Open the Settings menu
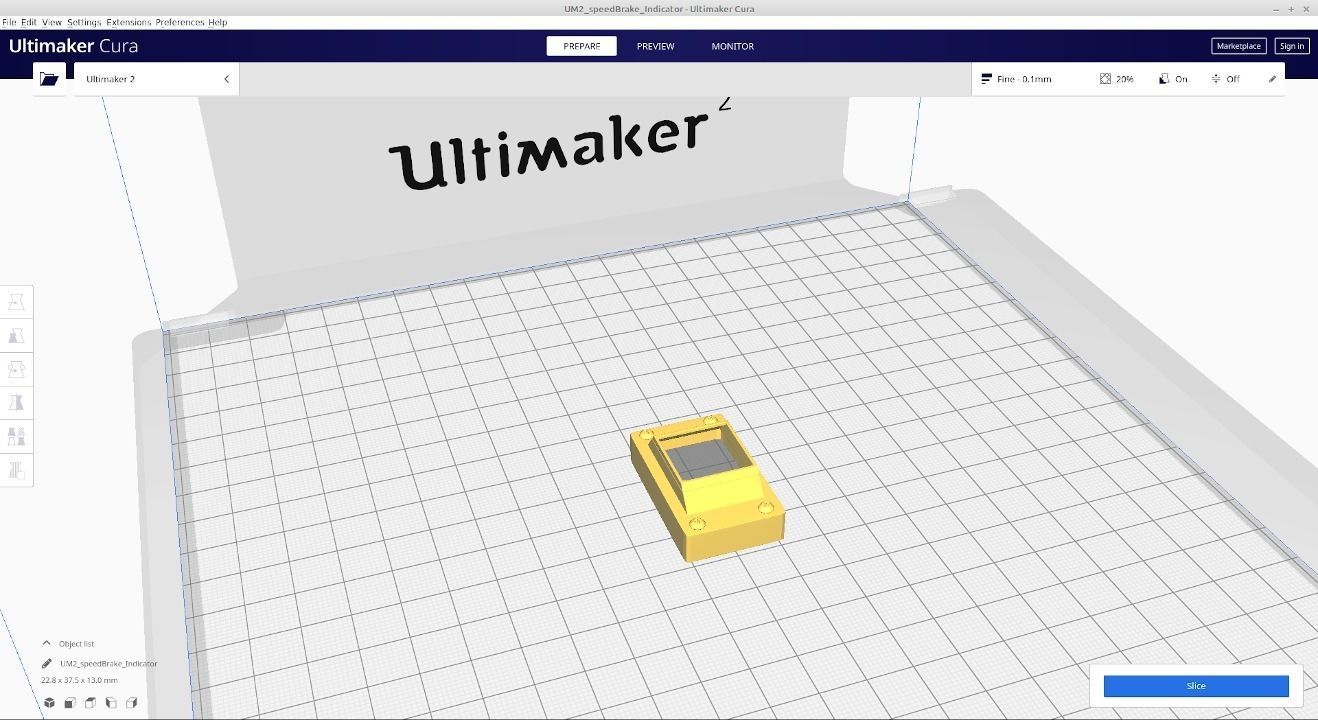The image size is (1318, 720). tap(84, 22)
